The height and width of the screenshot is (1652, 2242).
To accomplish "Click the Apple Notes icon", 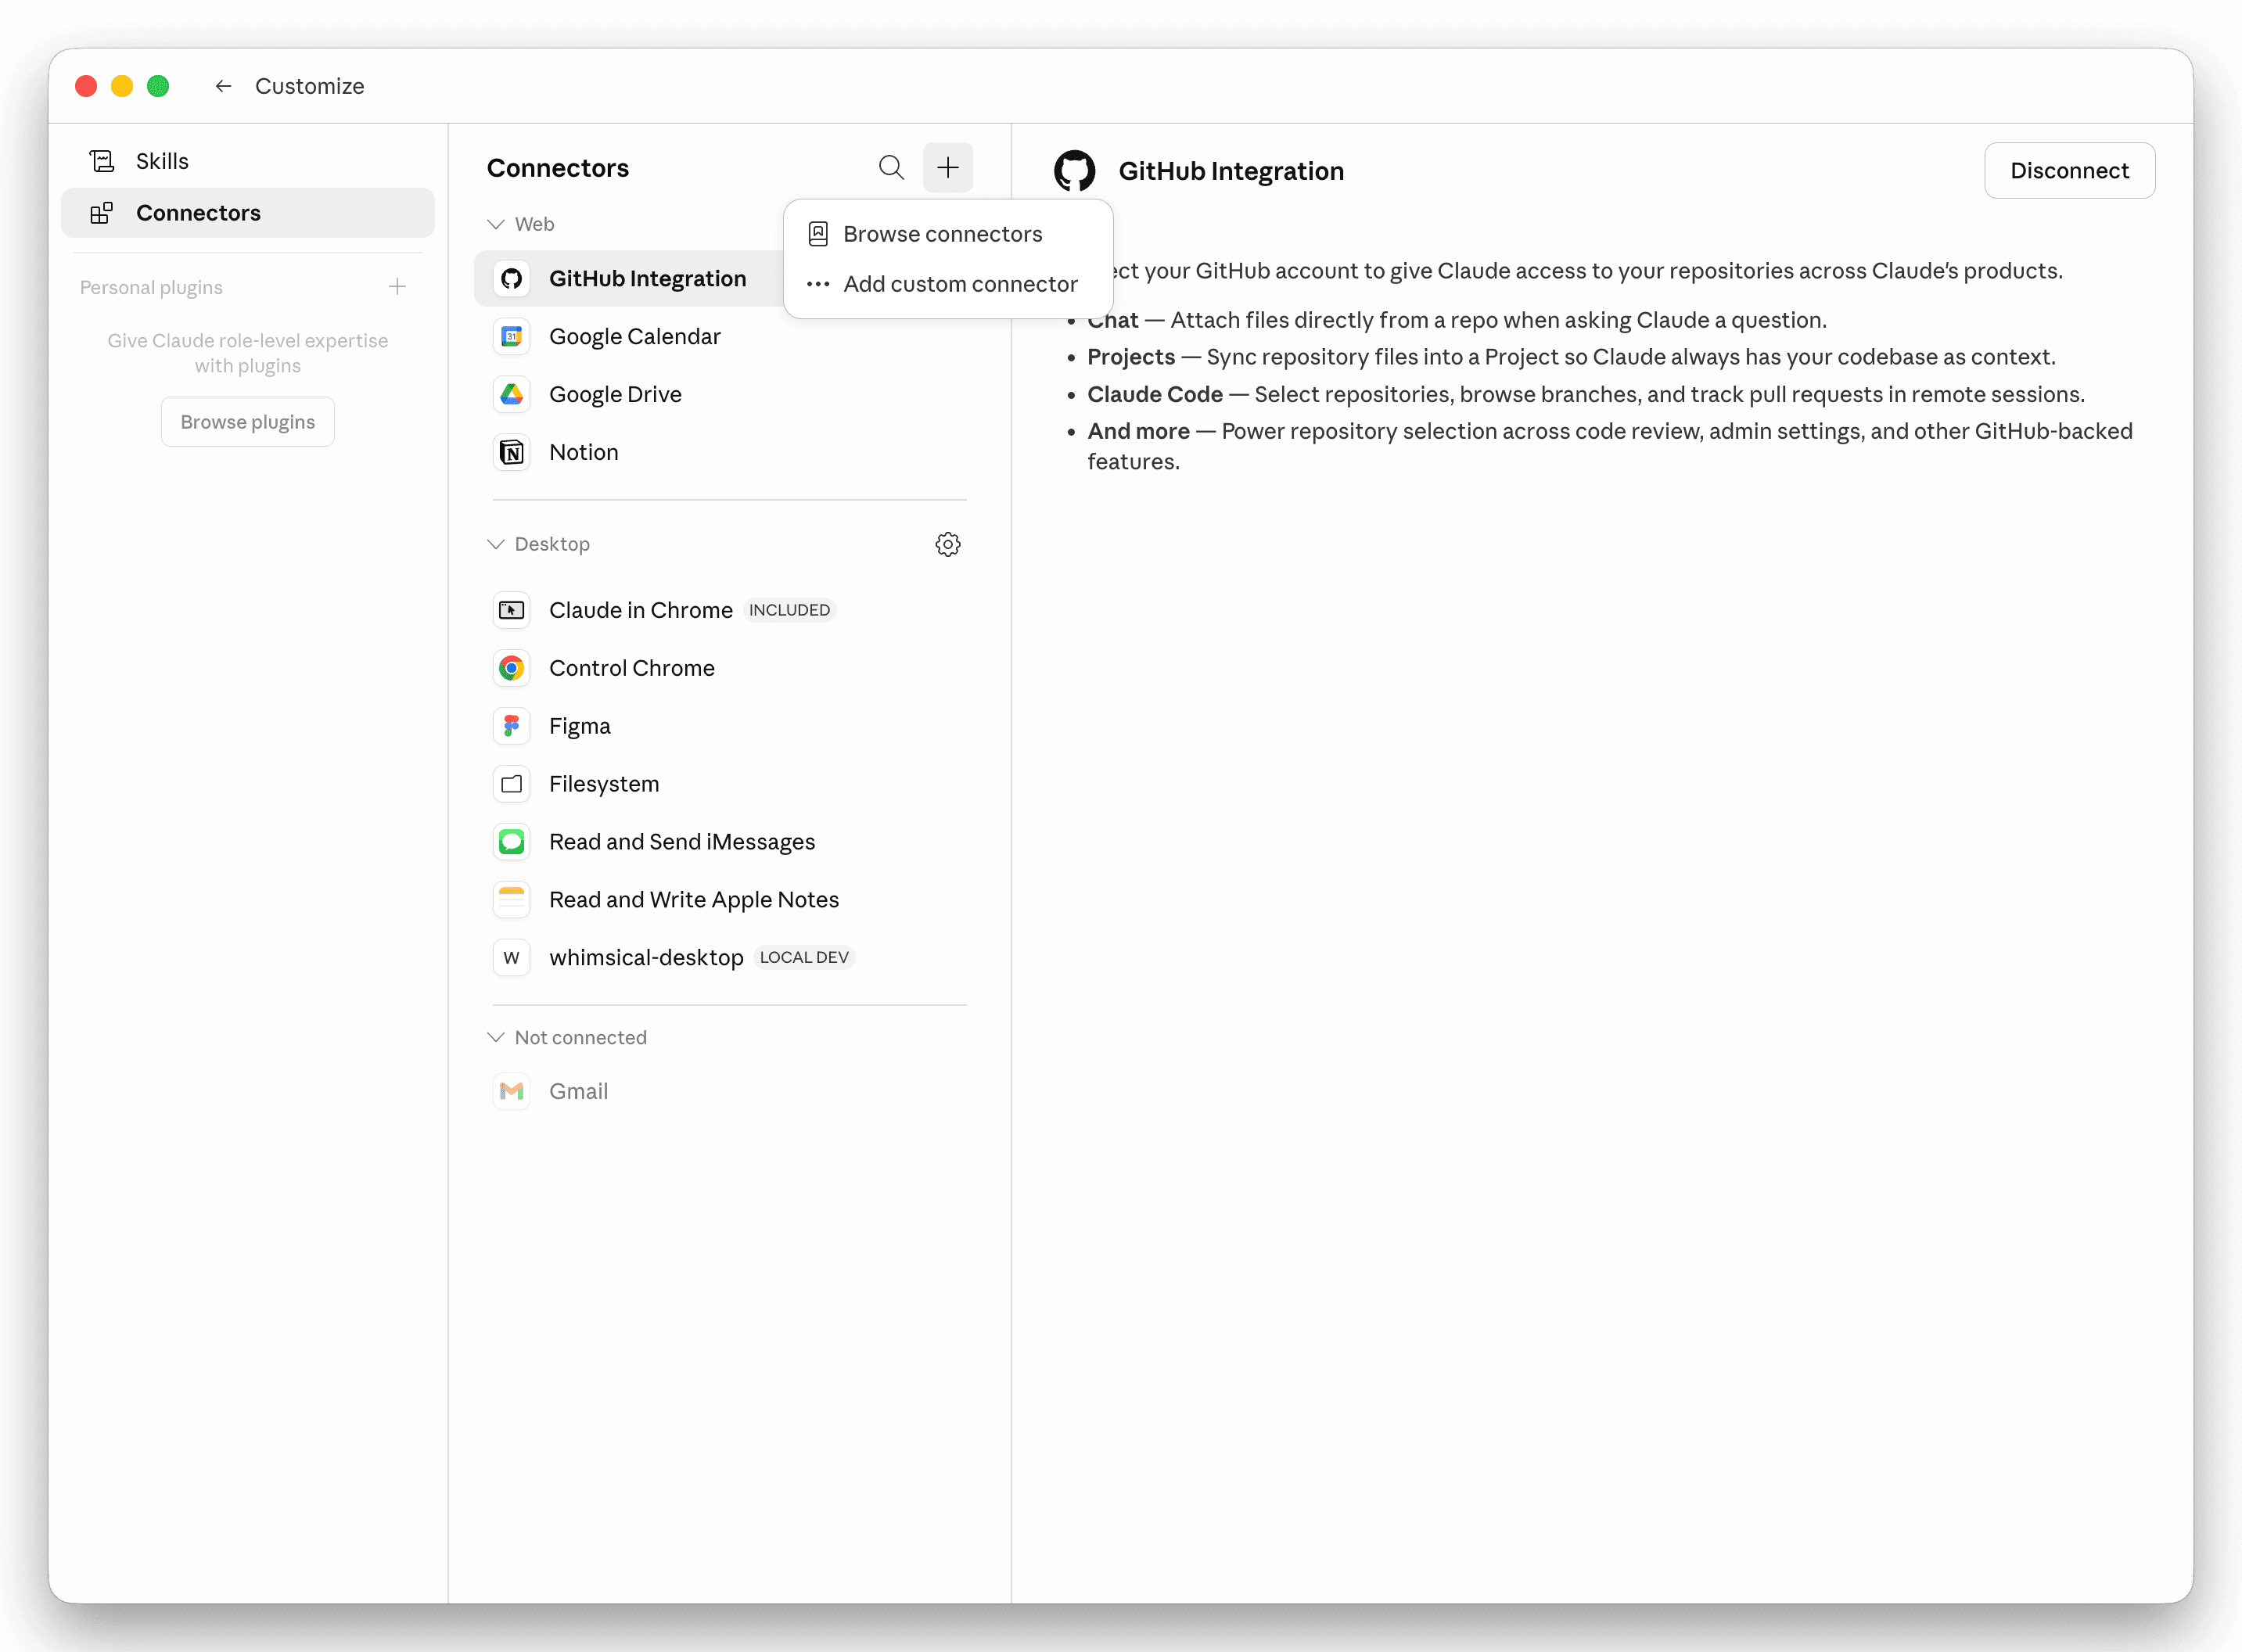I will pos(512,900).
